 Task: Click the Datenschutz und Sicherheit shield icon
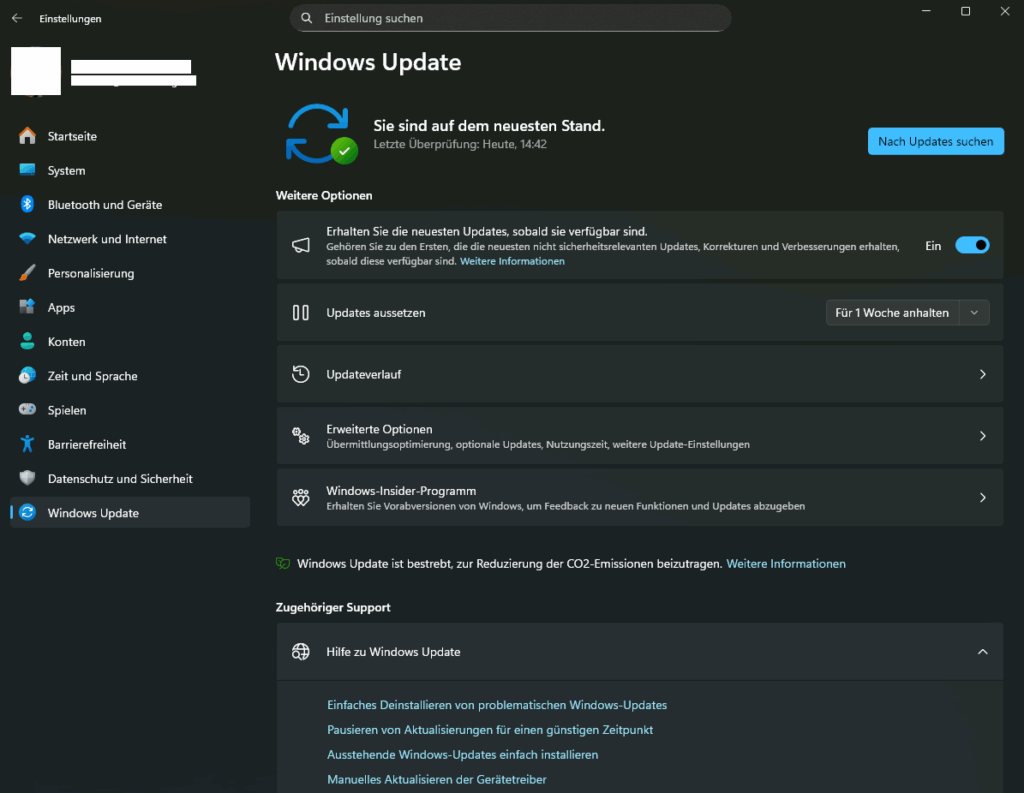[x=27, y=479]
